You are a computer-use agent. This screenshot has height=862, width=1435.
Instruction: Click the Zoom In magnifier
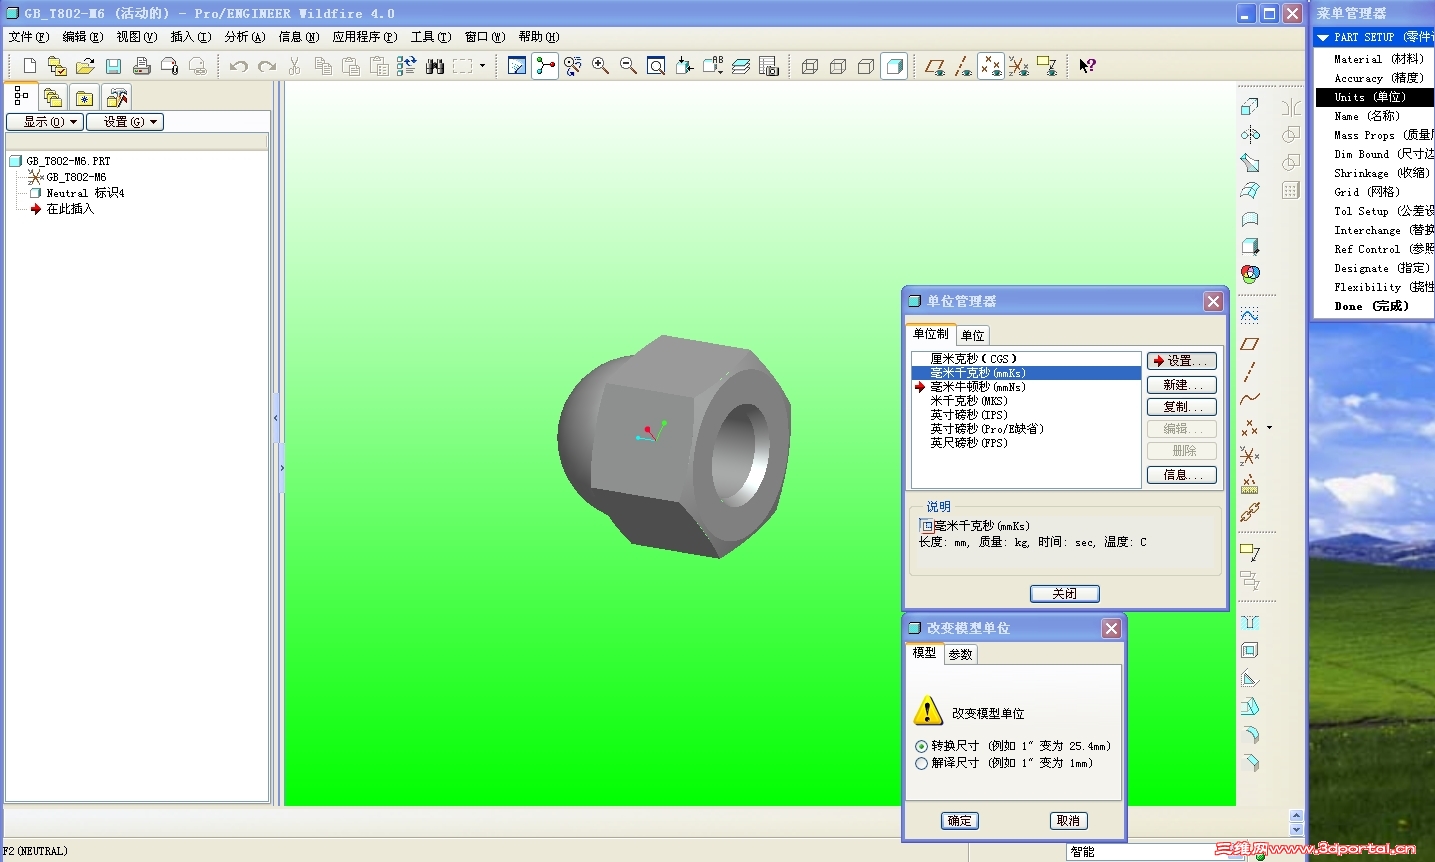601,66
